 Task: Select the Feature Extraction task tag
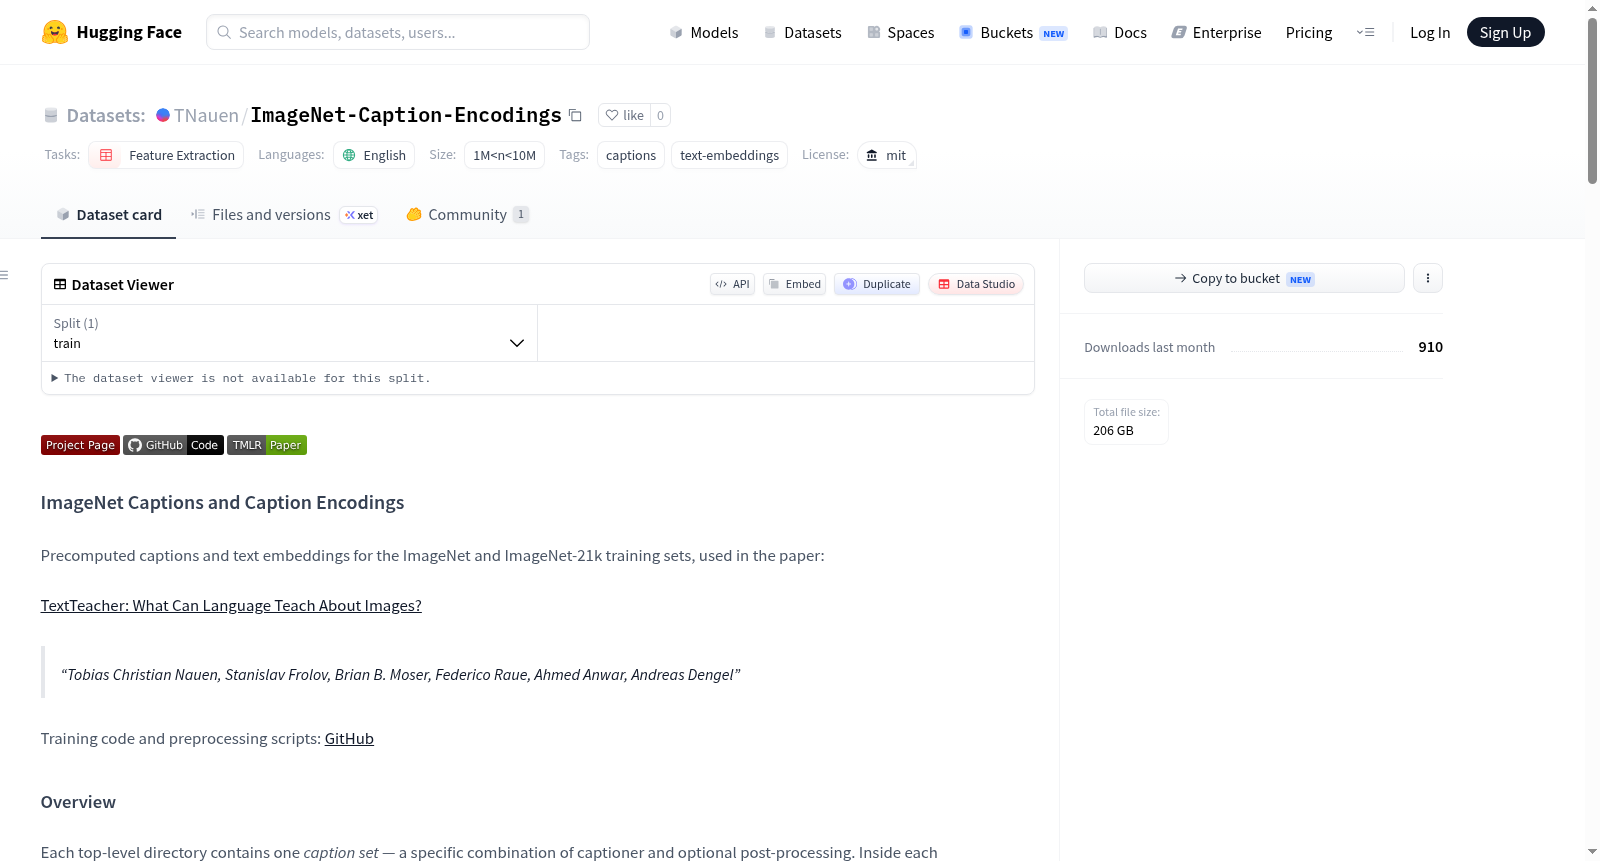(x=166, y=155)
